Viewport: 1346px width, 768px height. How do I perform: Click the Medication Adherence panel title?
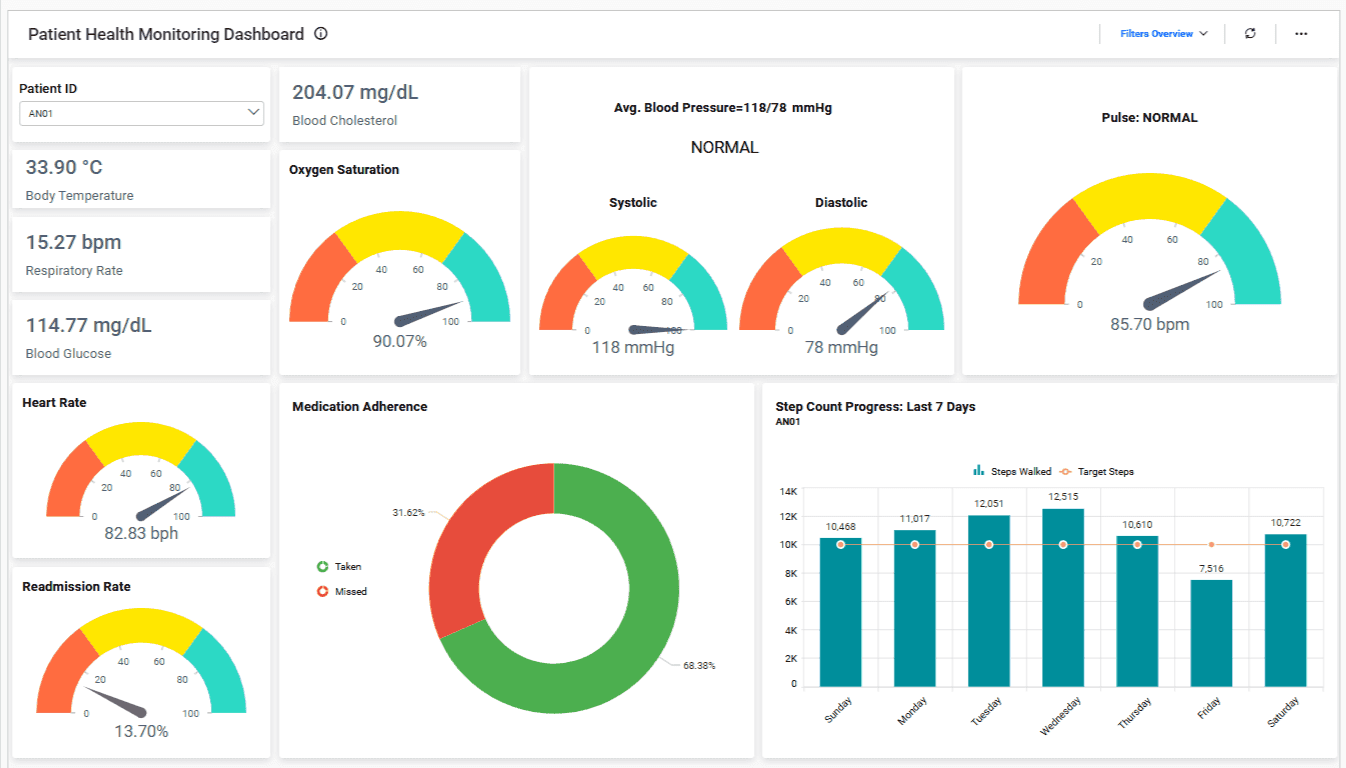pos(358,406)
